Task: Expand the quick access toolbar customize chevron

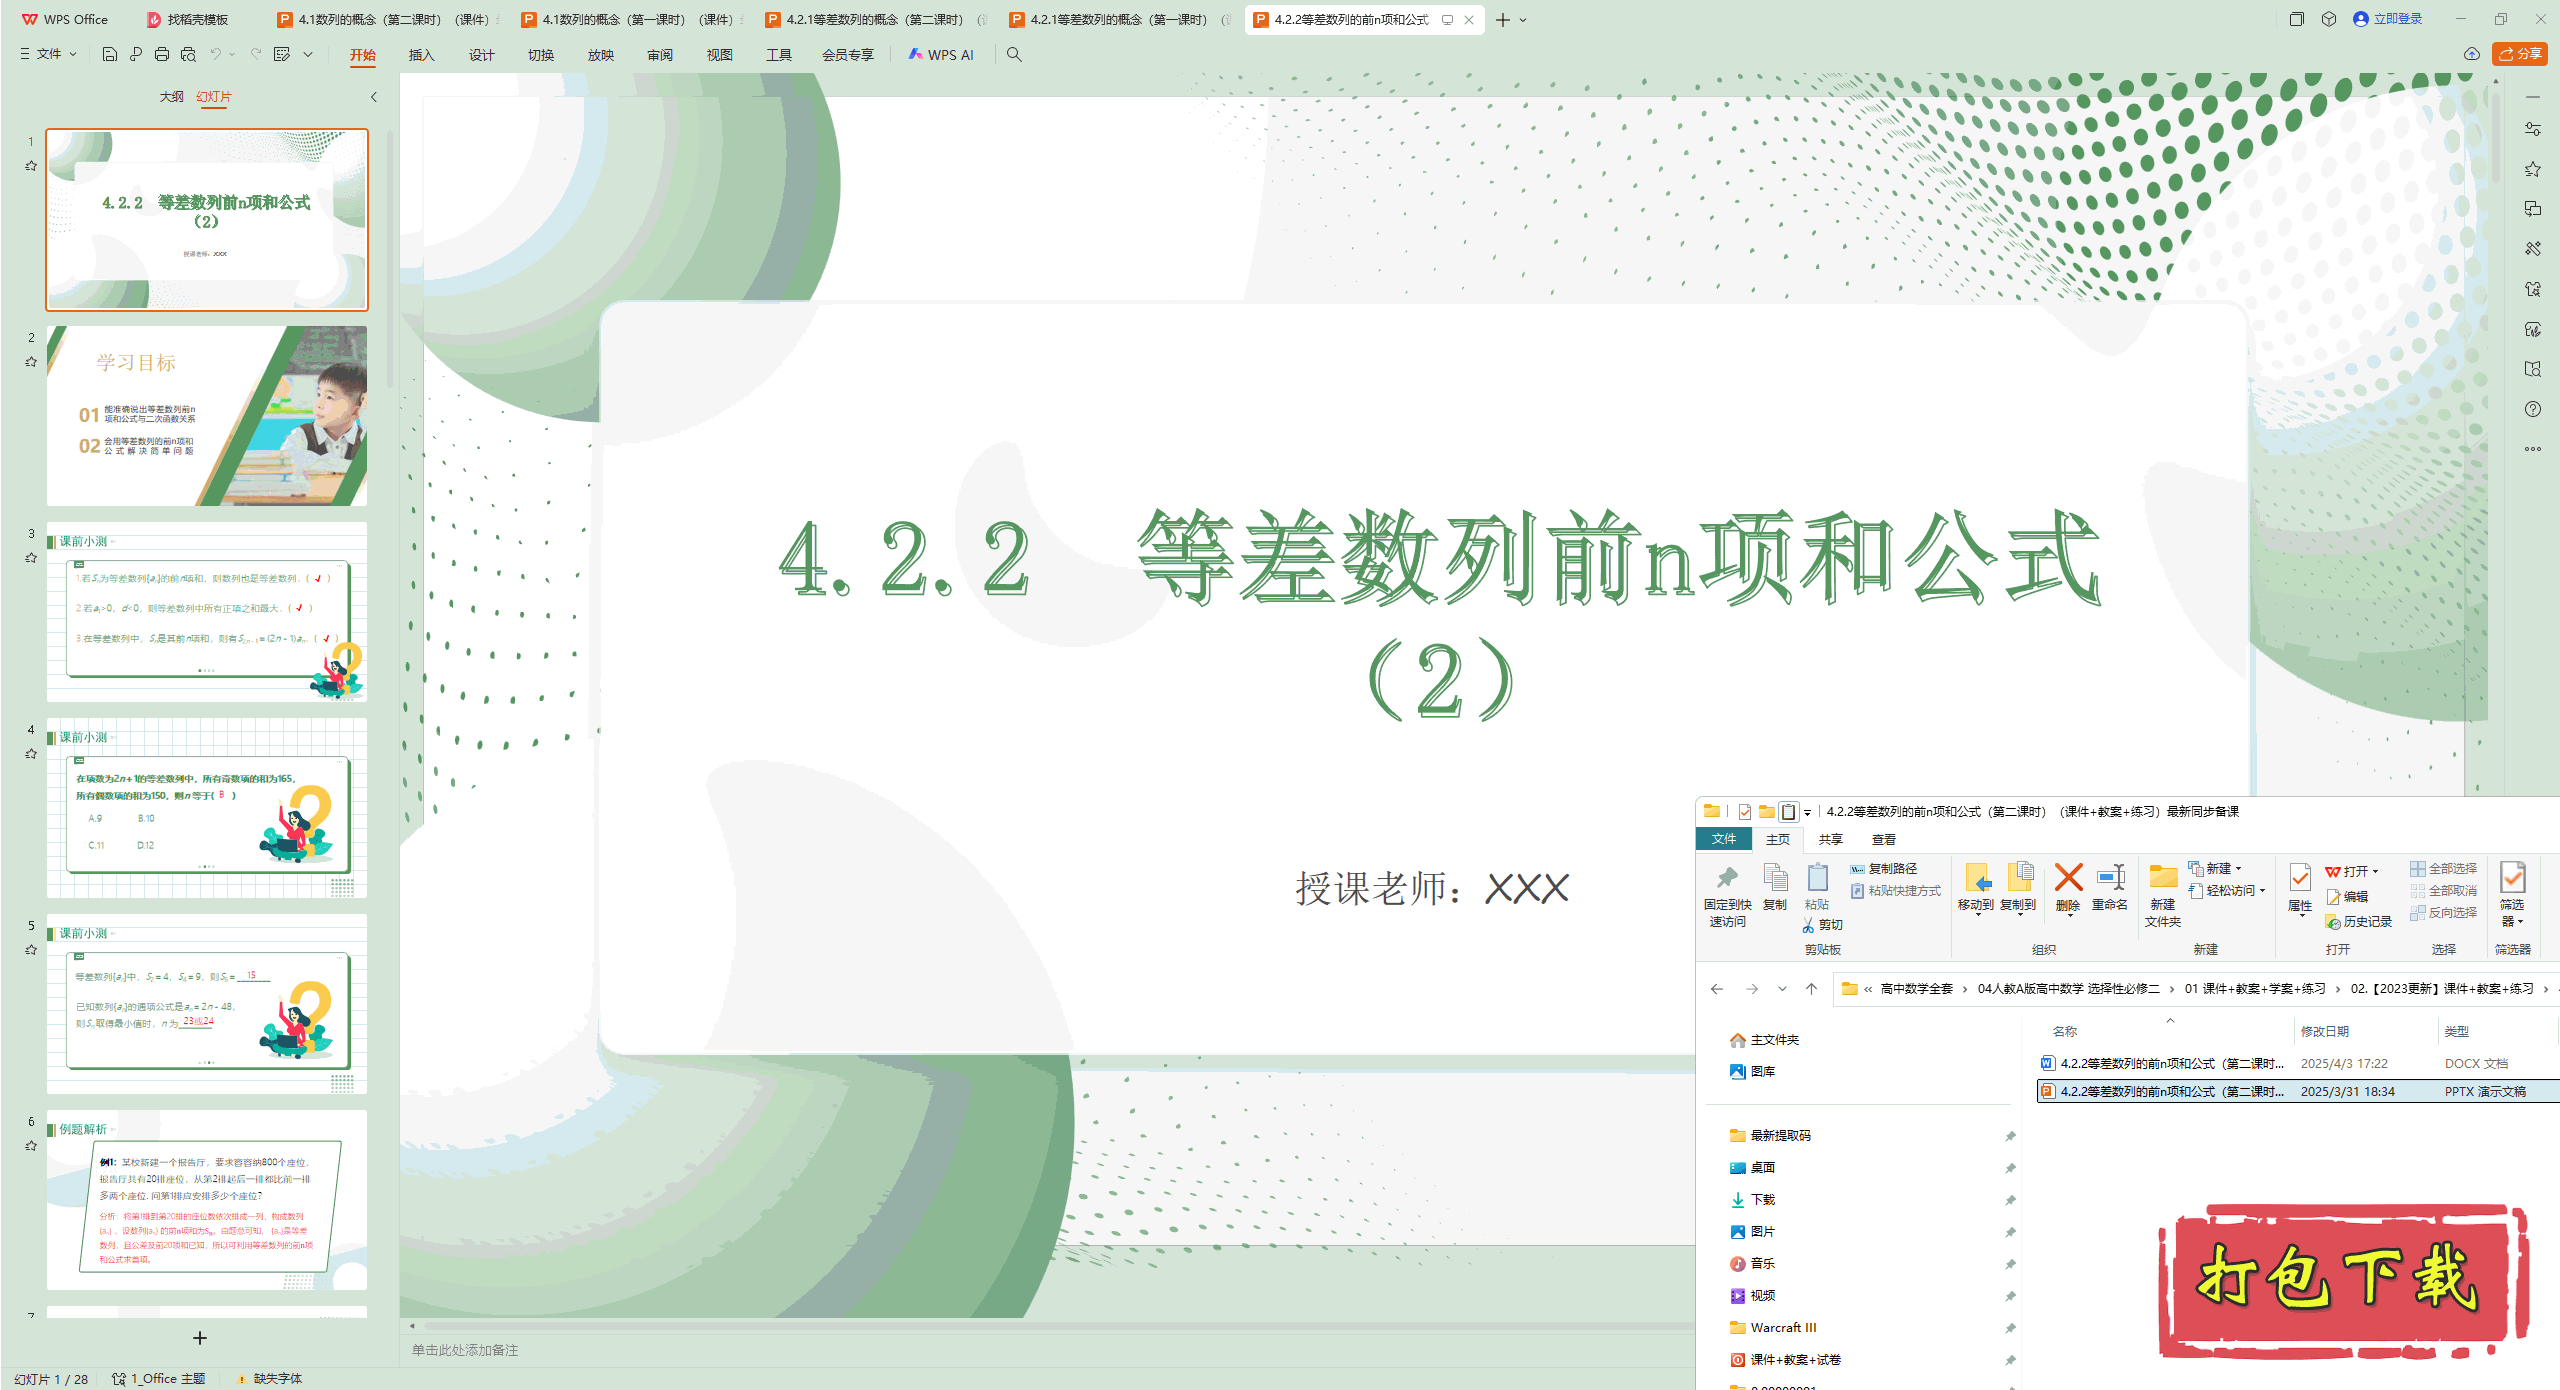Action: click(x=308, y=54)
